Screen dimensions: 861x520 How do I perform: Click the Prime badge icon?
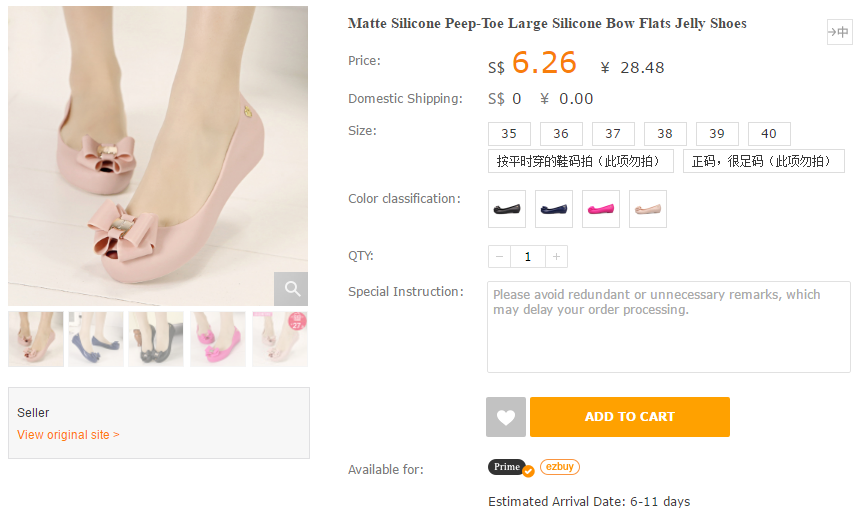point(509,467)
